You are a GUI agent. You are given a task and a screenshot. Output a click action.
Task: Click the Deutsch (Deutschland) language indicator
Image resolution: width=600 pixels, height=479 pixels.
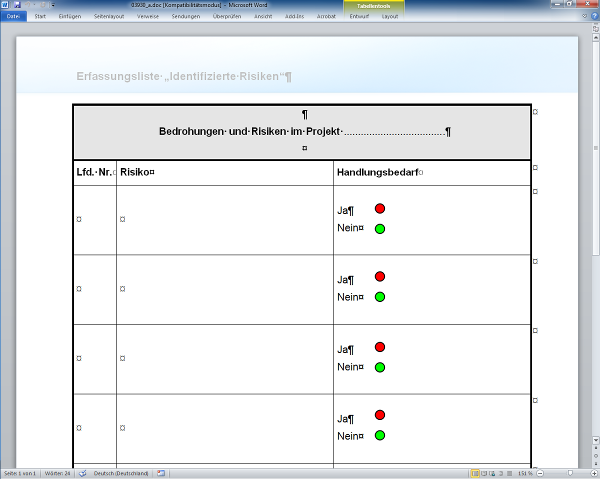pyautogui.click(x=119, y=473)
